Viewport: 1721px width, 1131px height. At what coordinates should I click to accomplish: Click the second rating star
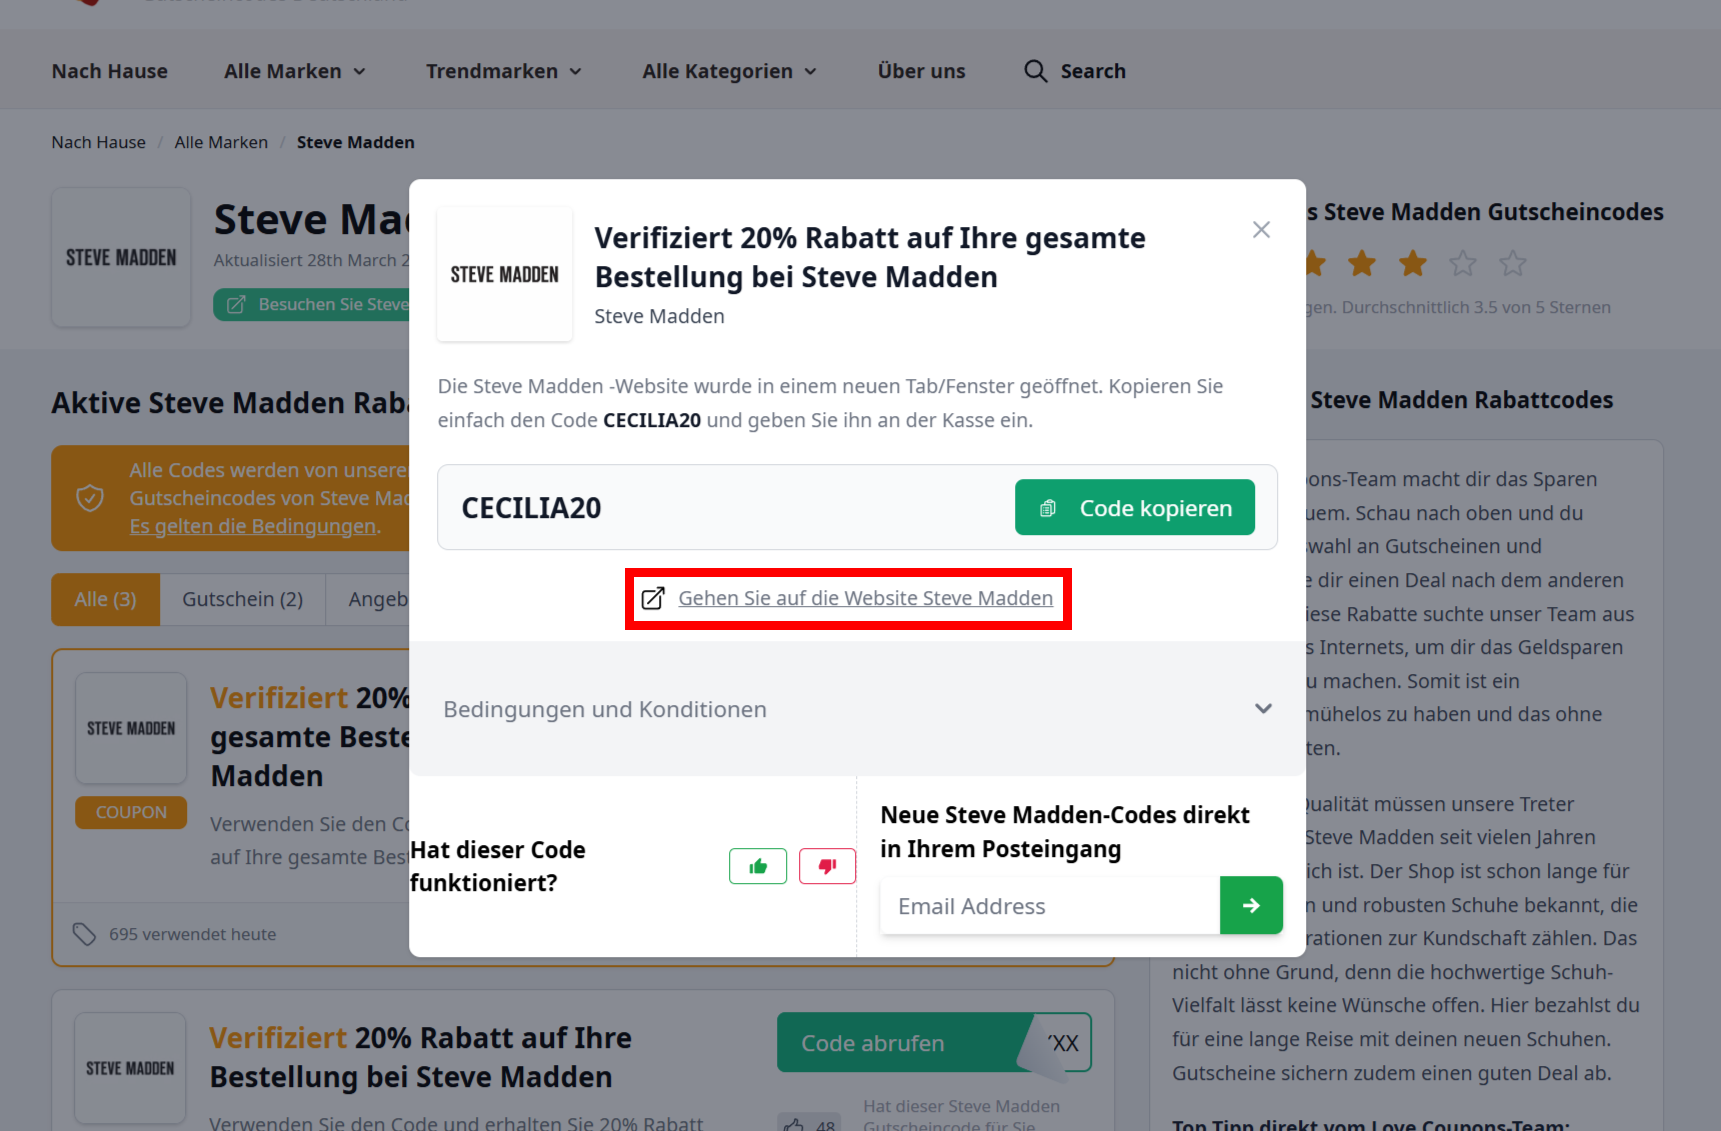coord(1362,263)
